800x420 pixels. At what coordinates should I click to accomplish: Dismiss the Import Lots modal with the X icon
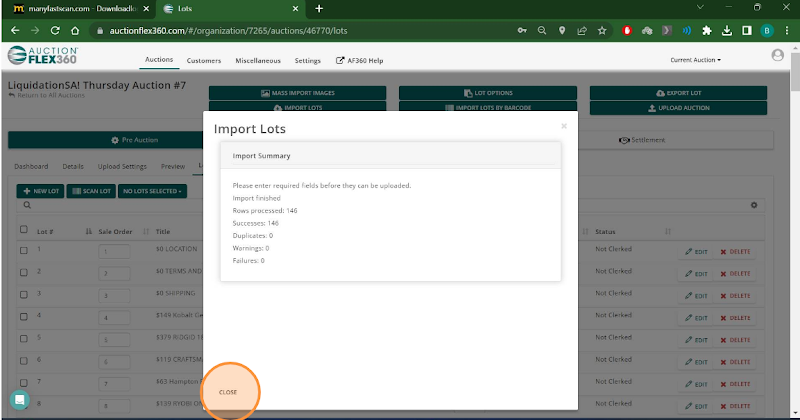point(564,126)
